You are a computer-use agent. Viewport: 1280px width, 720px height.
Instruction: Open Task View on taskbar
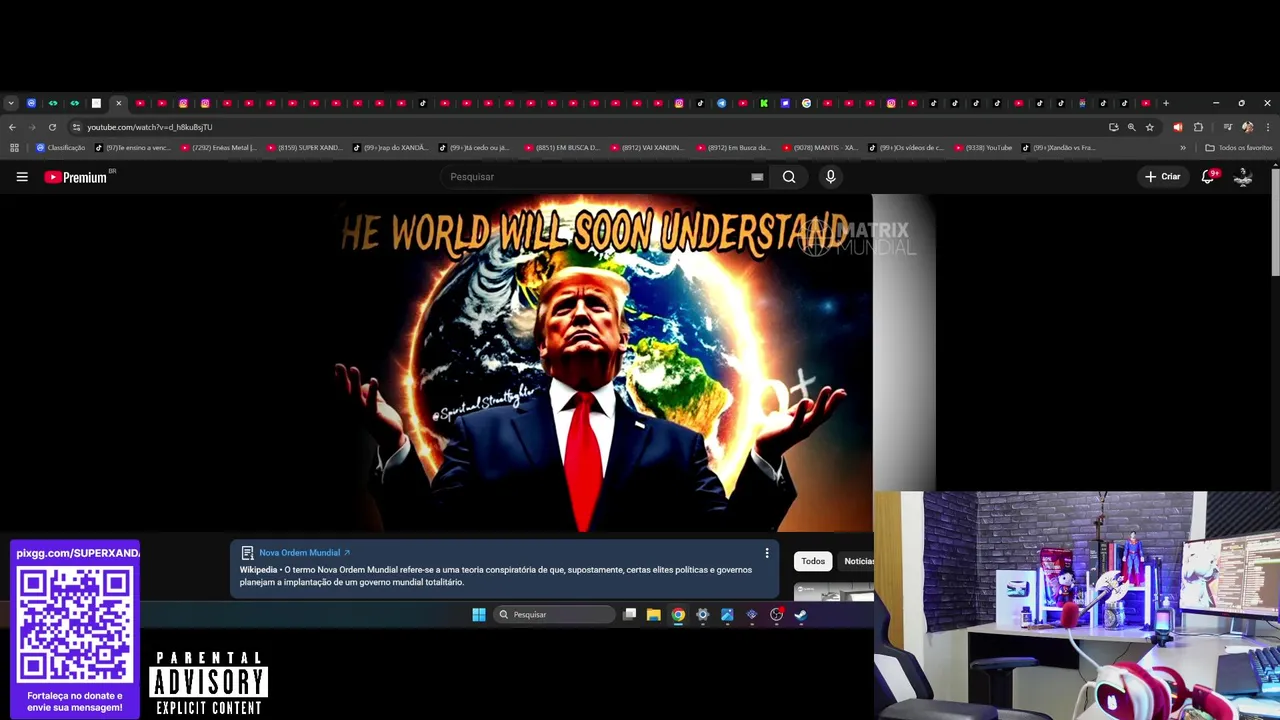(629, 615)
